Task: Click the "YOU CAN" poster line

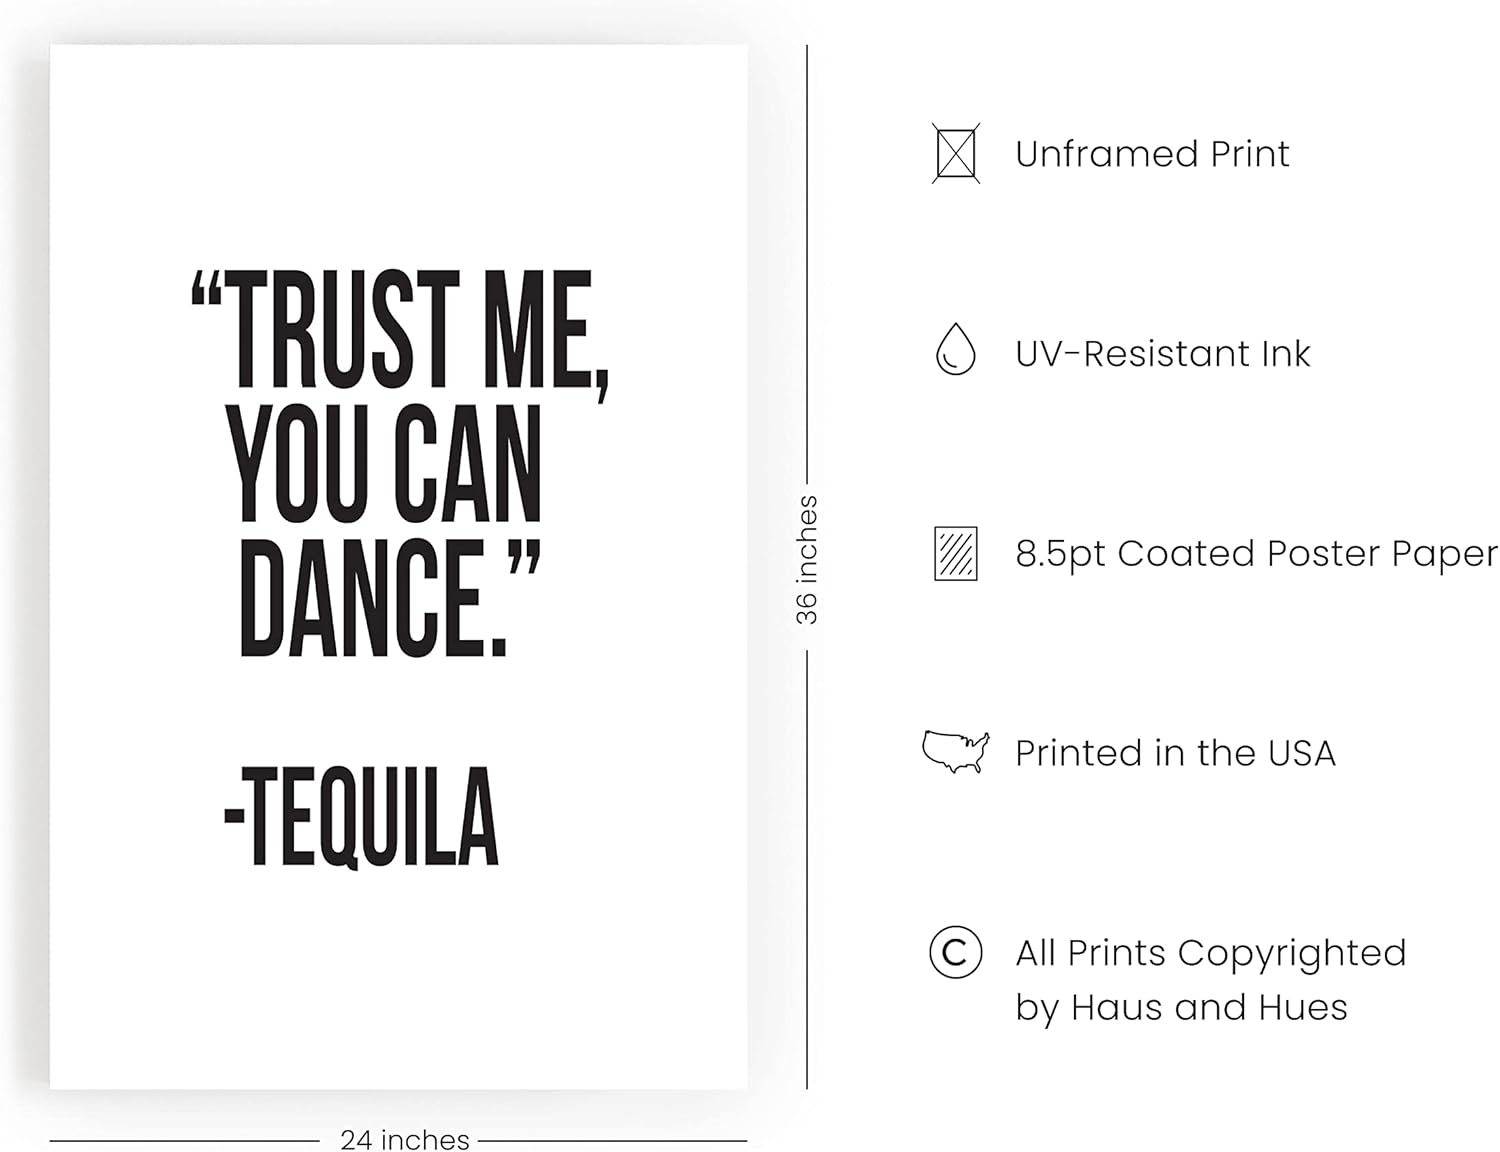Action: (x=385, y=465)
